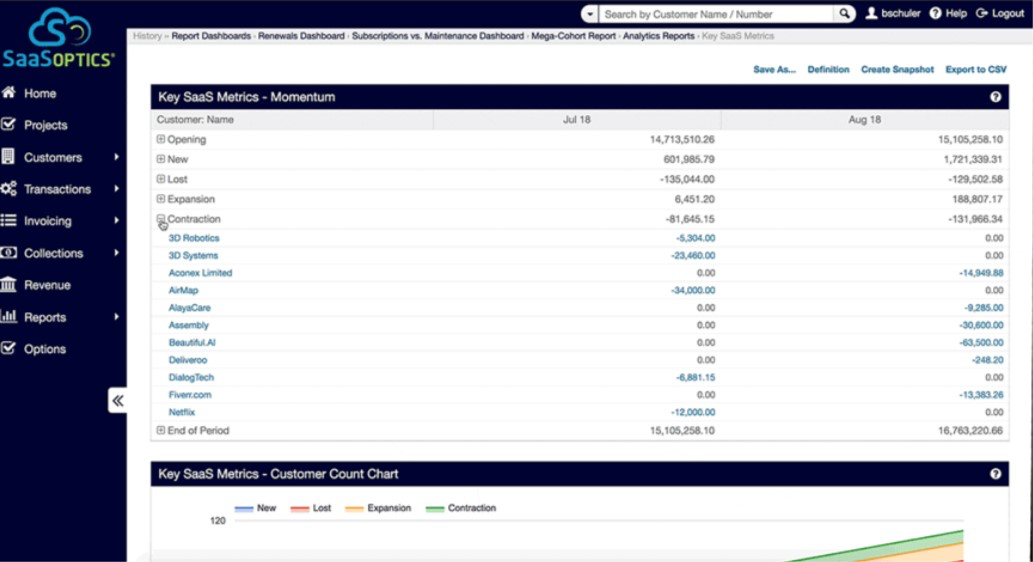Open Aconex Limited customer link
The width and height of the screenshot is (1033, 562).
click(x=200, y=273)
